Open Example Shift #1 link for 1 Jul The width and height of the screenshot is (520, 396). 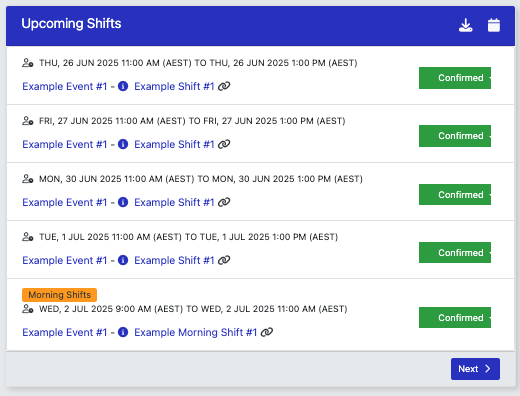pyautogui.click(x=174, y=260)
